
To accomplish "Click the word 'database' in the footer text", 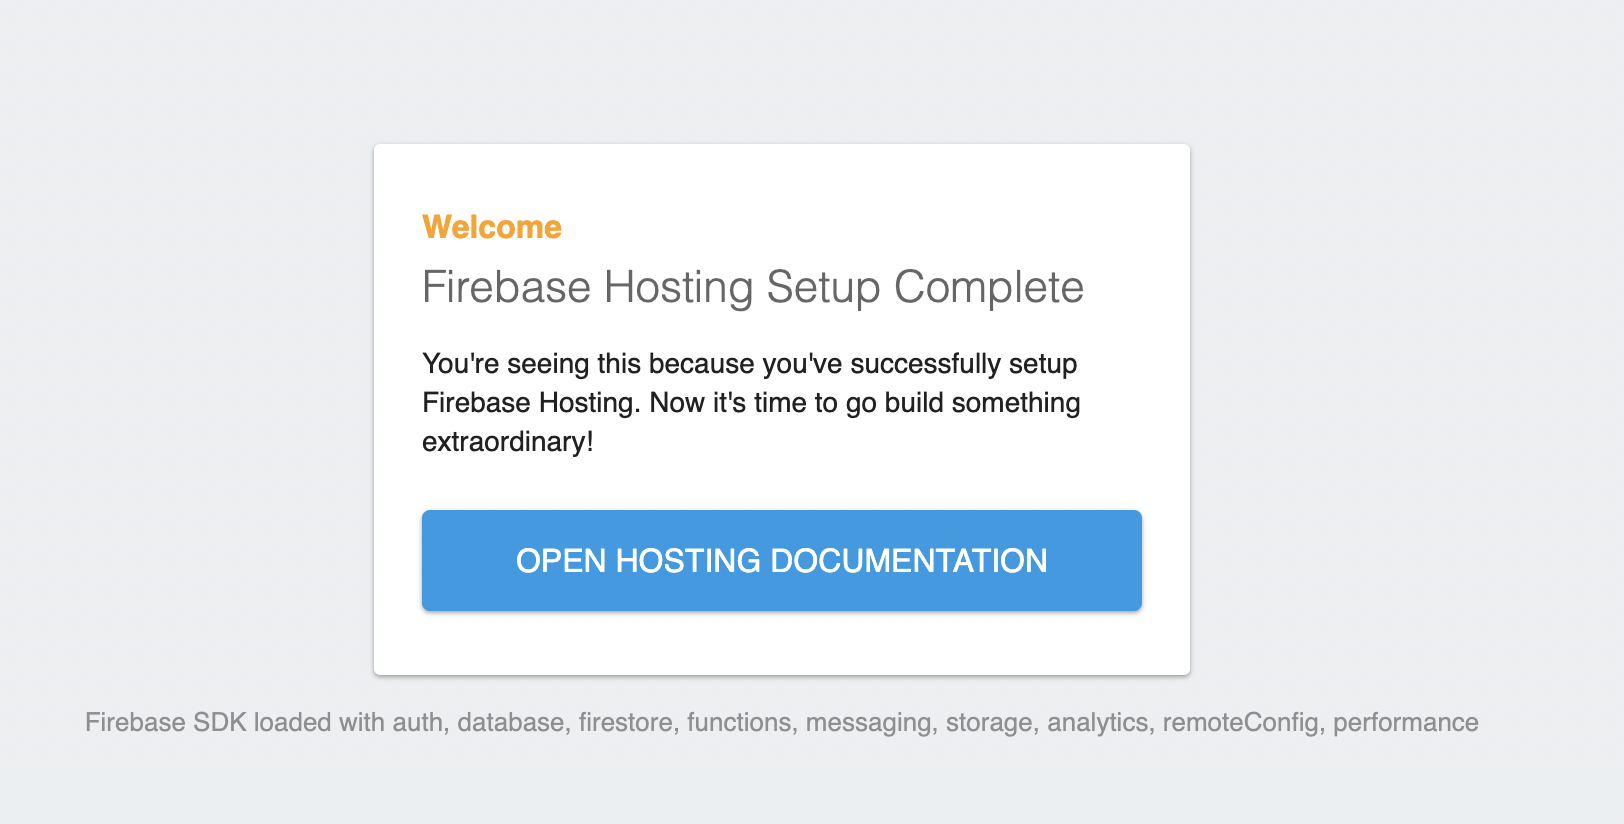I will pos(510,722).
